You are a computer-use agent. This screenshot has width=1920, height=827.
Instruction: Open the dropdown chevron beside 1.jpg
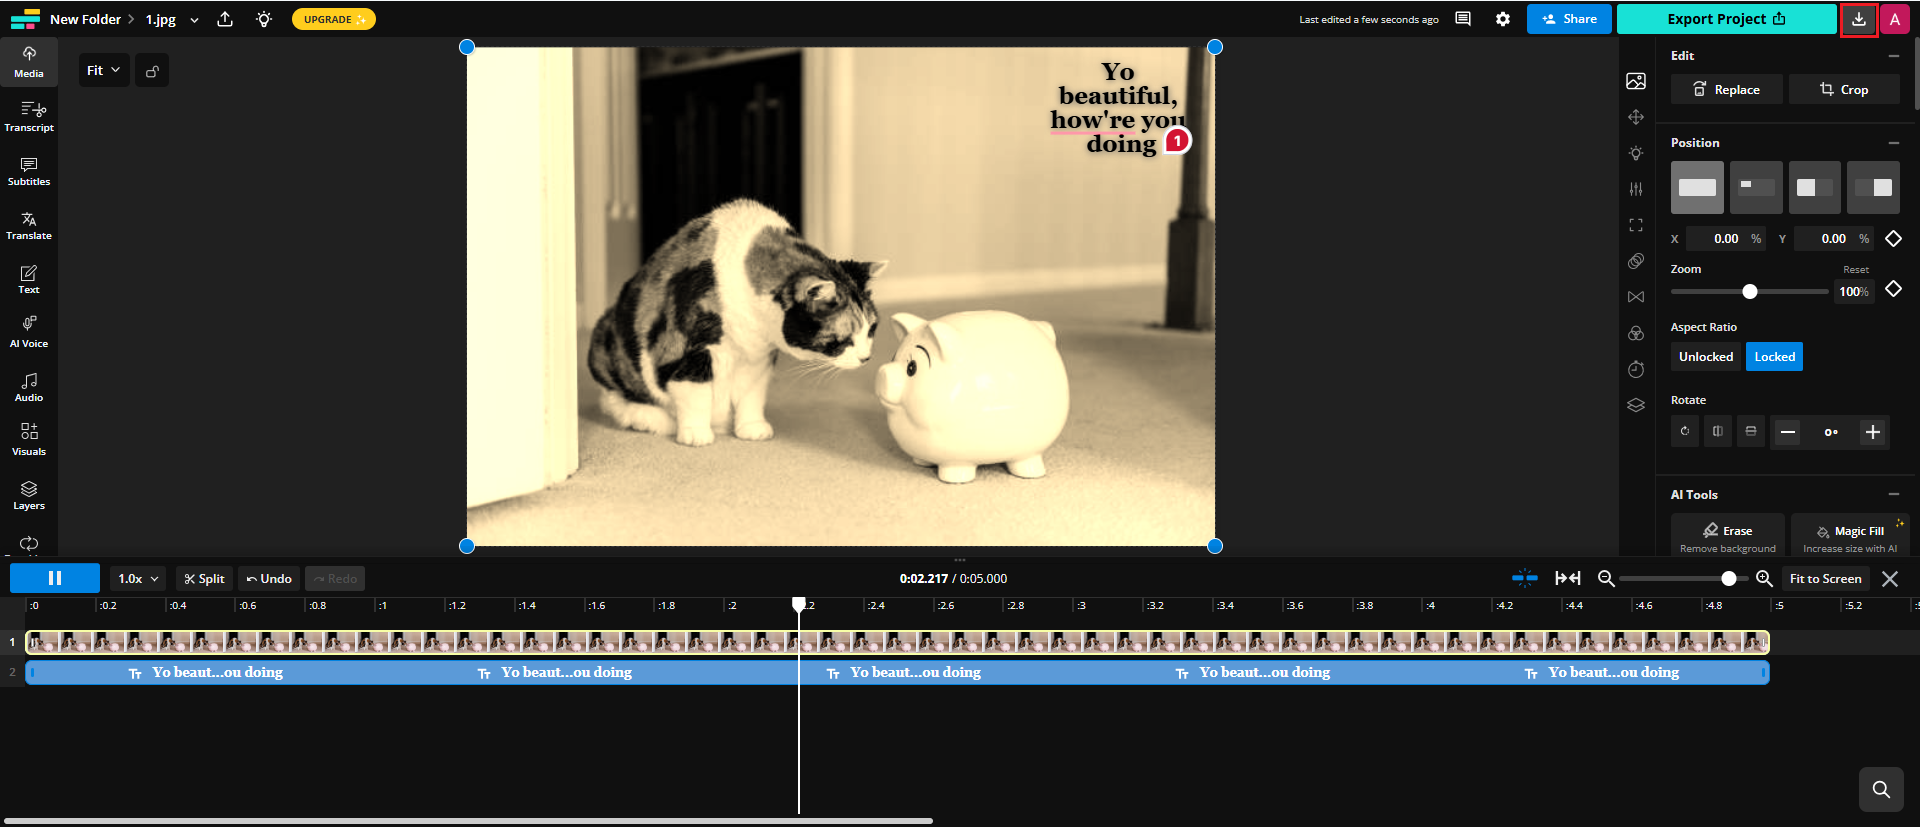194,20
